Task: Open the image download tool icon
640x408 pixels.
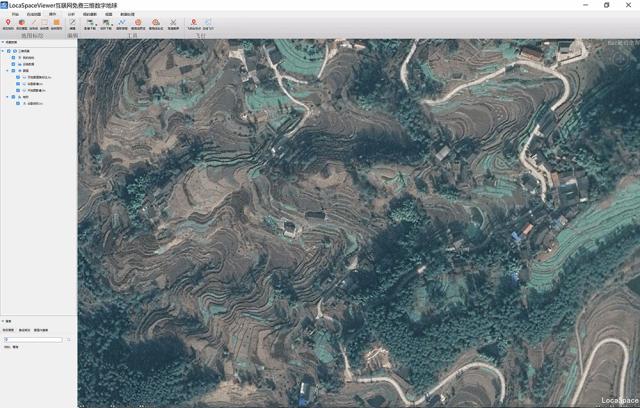Action: click(x=89, y=22)
